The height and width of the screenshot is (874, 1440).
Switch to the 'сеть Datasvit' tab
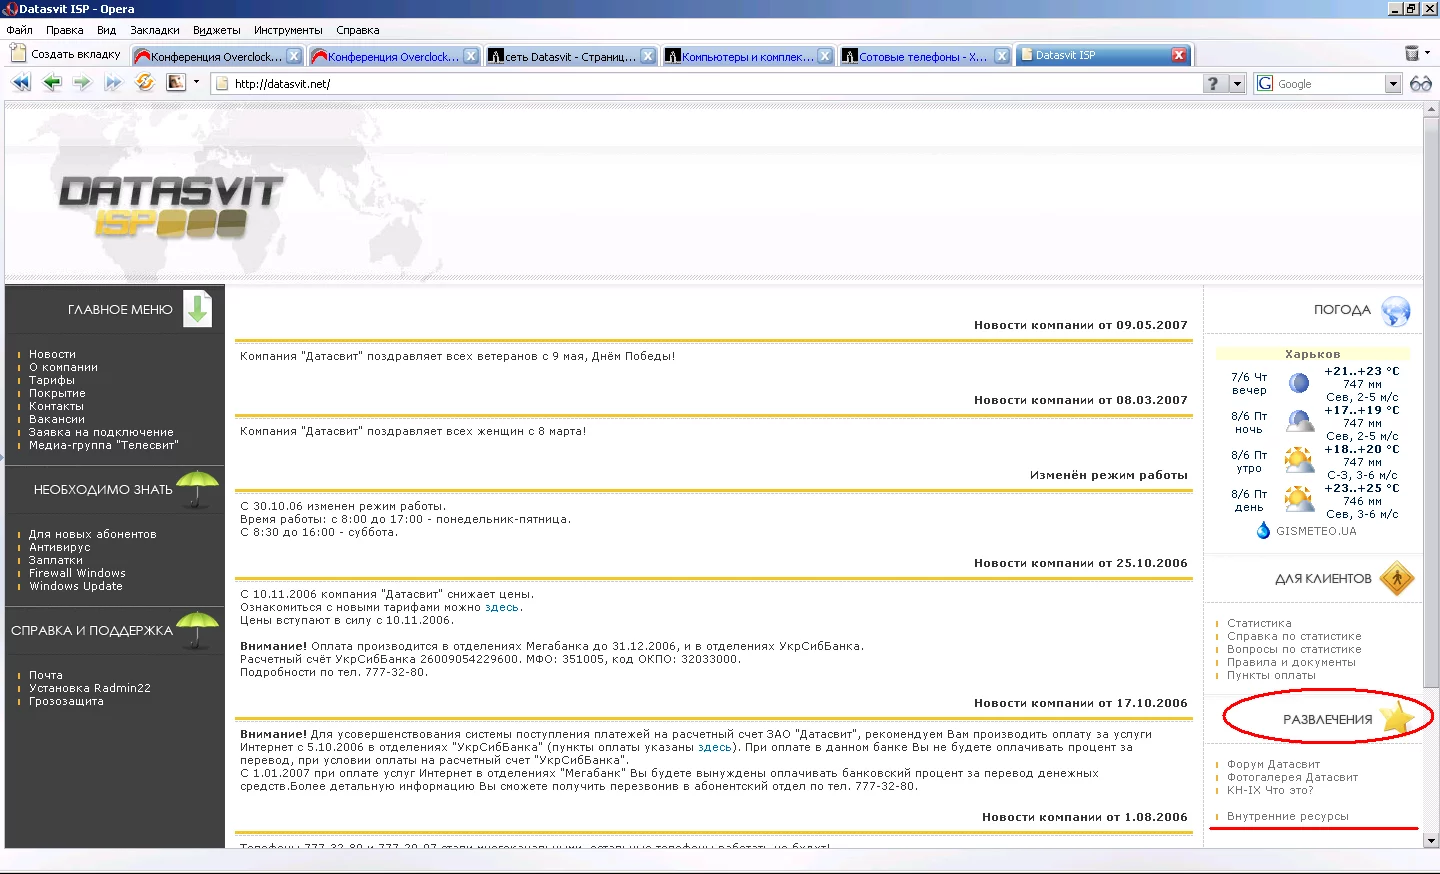(x=571, y=56)
